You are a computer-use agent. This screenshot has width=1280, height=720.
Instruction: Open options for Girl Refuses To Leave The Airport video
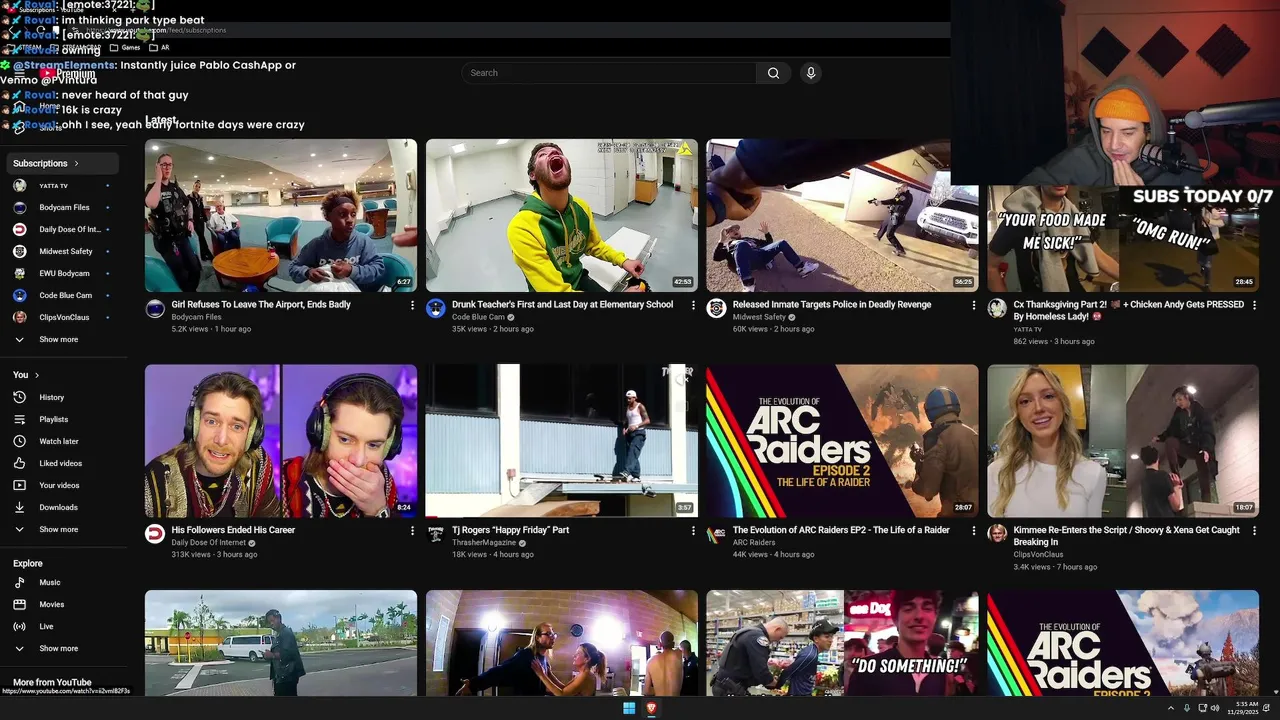412,305
